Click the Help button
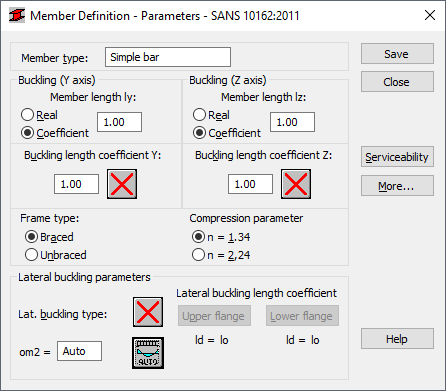Image resolution: width=446 pixels, height=391 pixels. [397, 339]
